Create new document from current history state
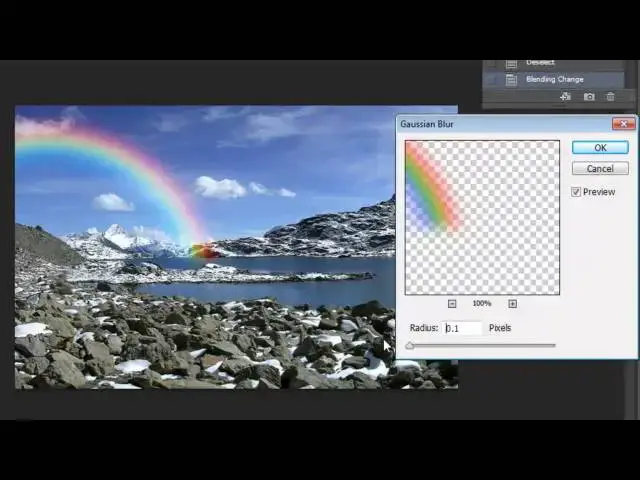 coord(565,97)
